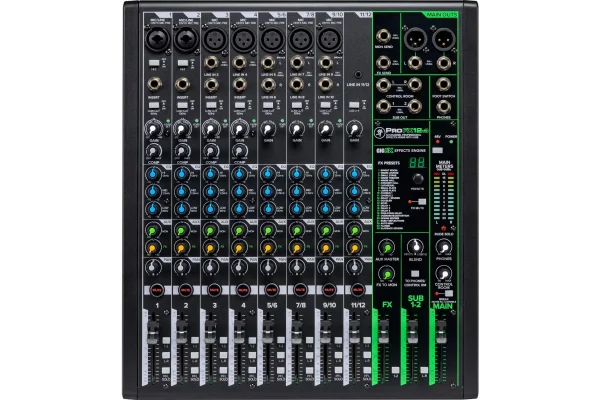Click the CONTROL ROOM level knob

pyautogui.click(x=444, y=274)
